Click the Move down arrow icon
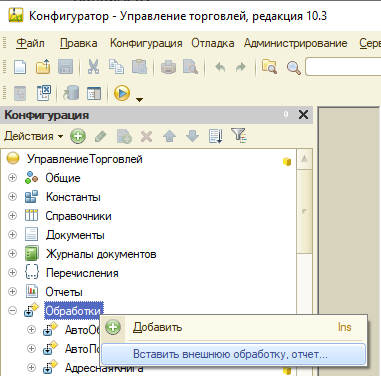 [193, 136]
